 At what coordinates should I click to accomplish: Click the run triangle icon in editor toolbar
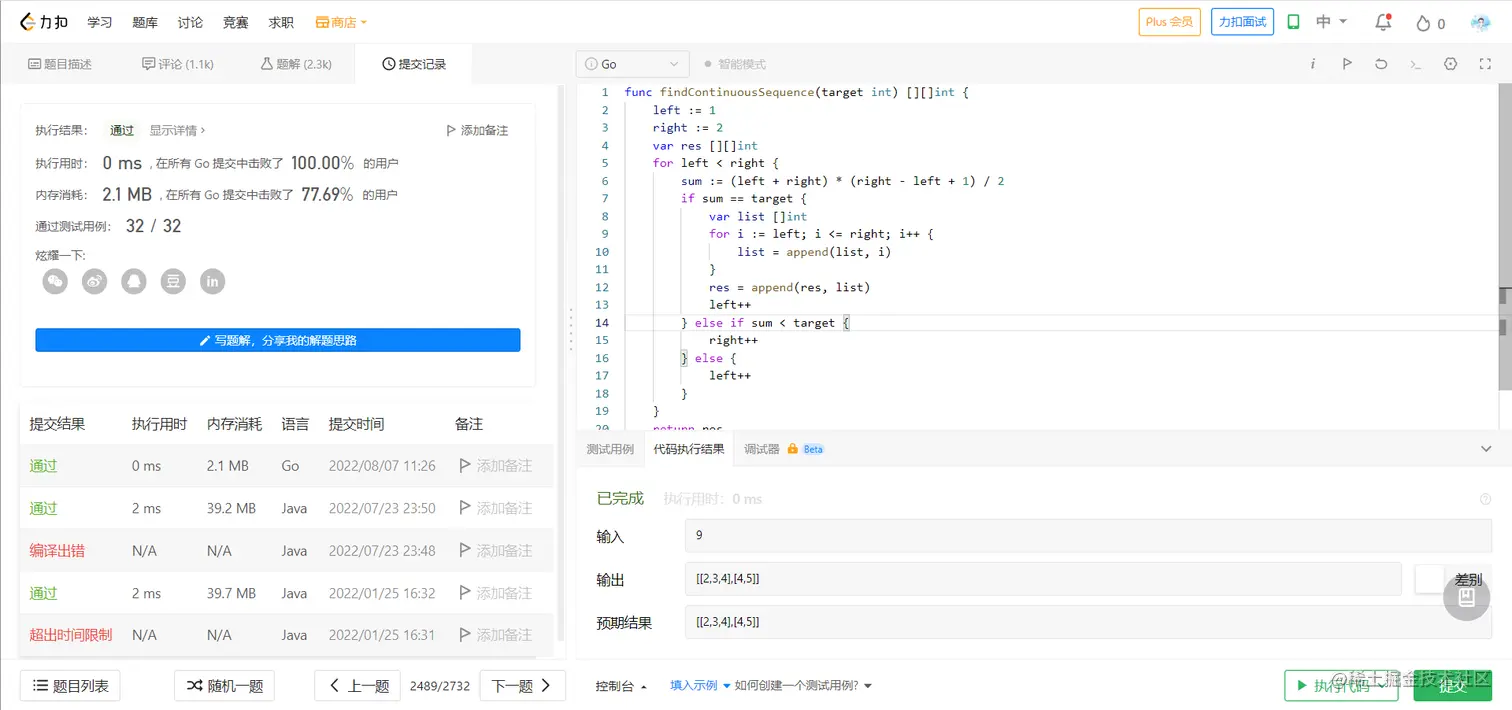coord(1347,64)
